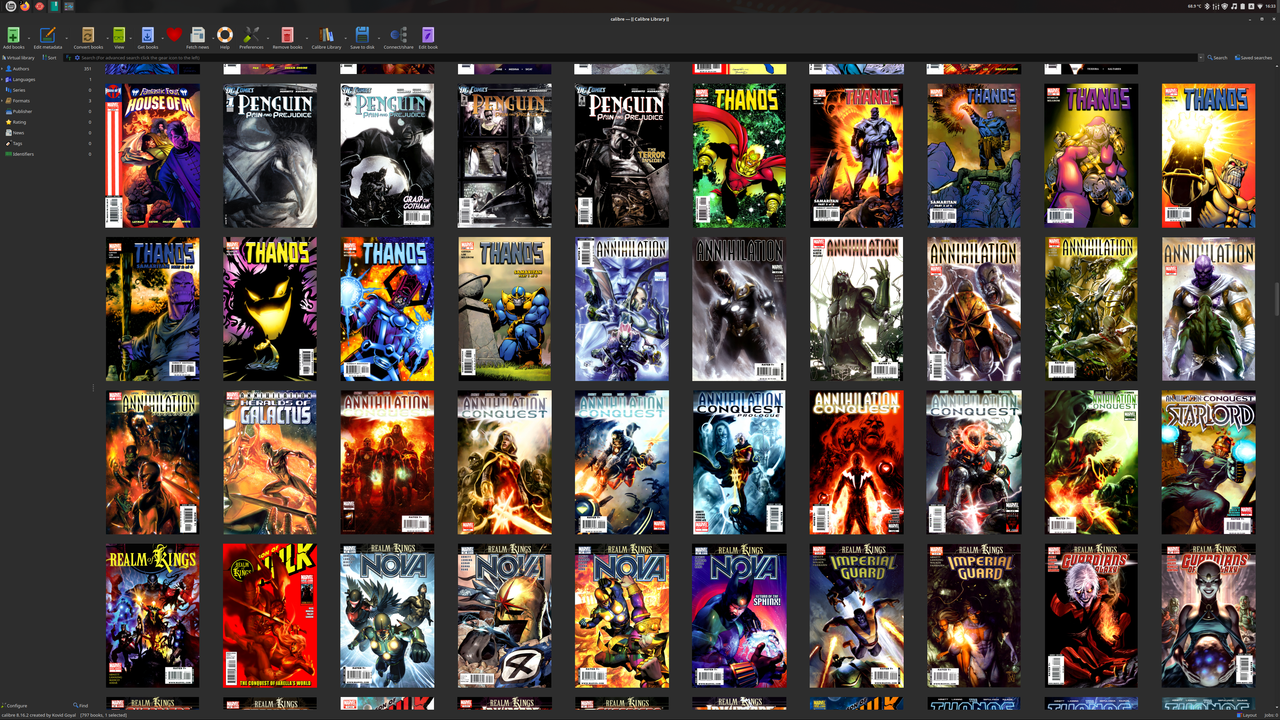Click the Find button in Tag browser

tap(81, 705)
